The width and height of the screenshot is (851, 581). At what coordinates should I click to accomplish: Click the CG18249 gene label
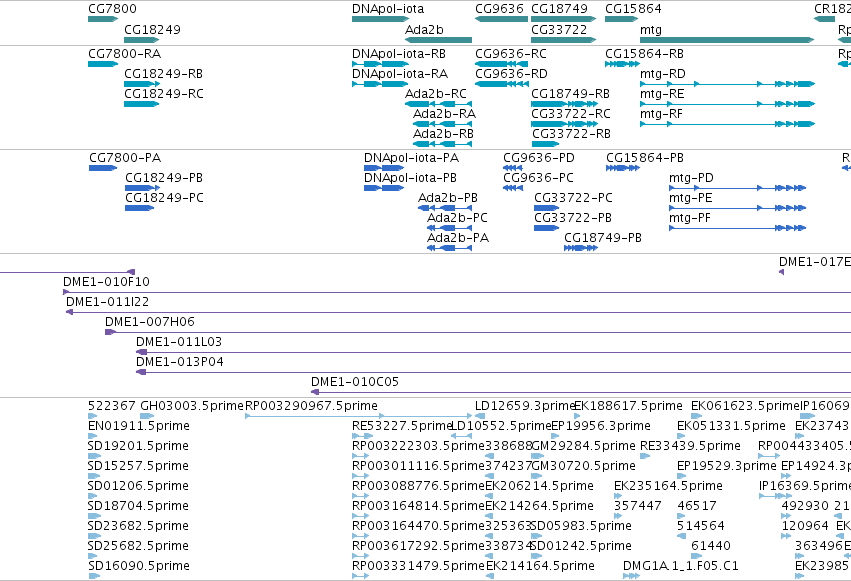(153, 29)
